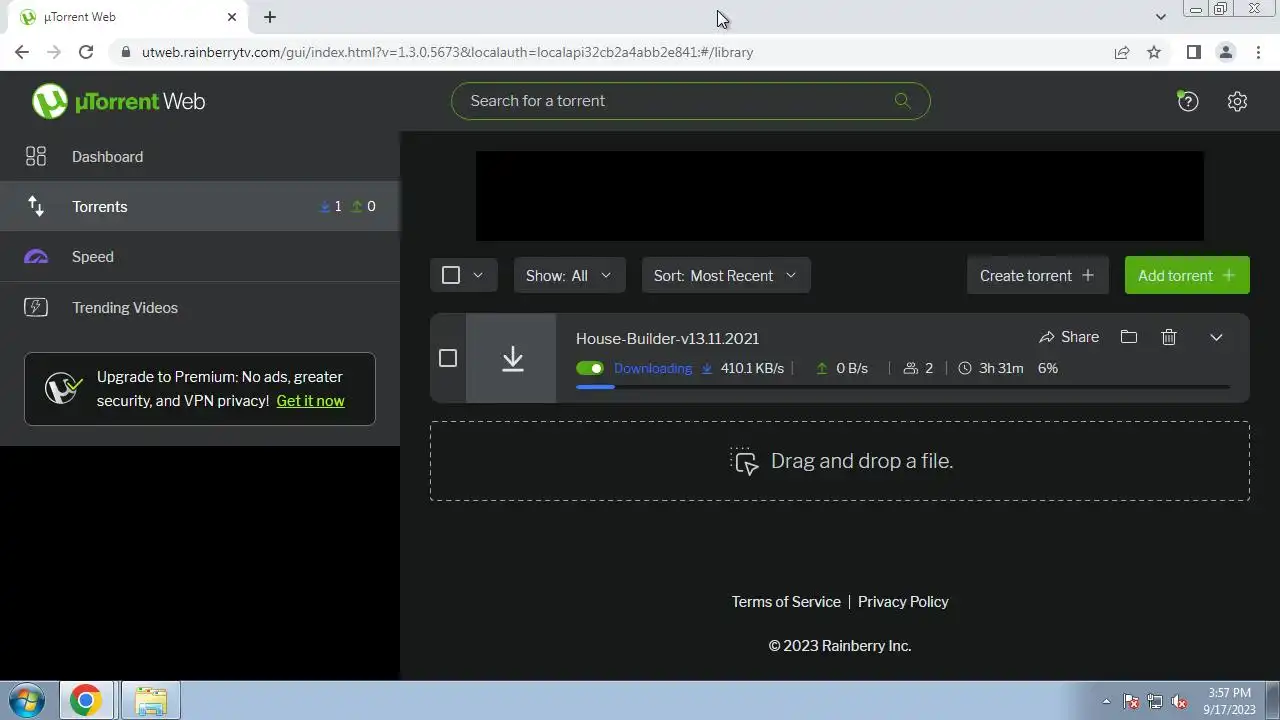Screen dimensions: 1280x720
Task: Open the Chrome profile icon
Action: [1225, 52]
